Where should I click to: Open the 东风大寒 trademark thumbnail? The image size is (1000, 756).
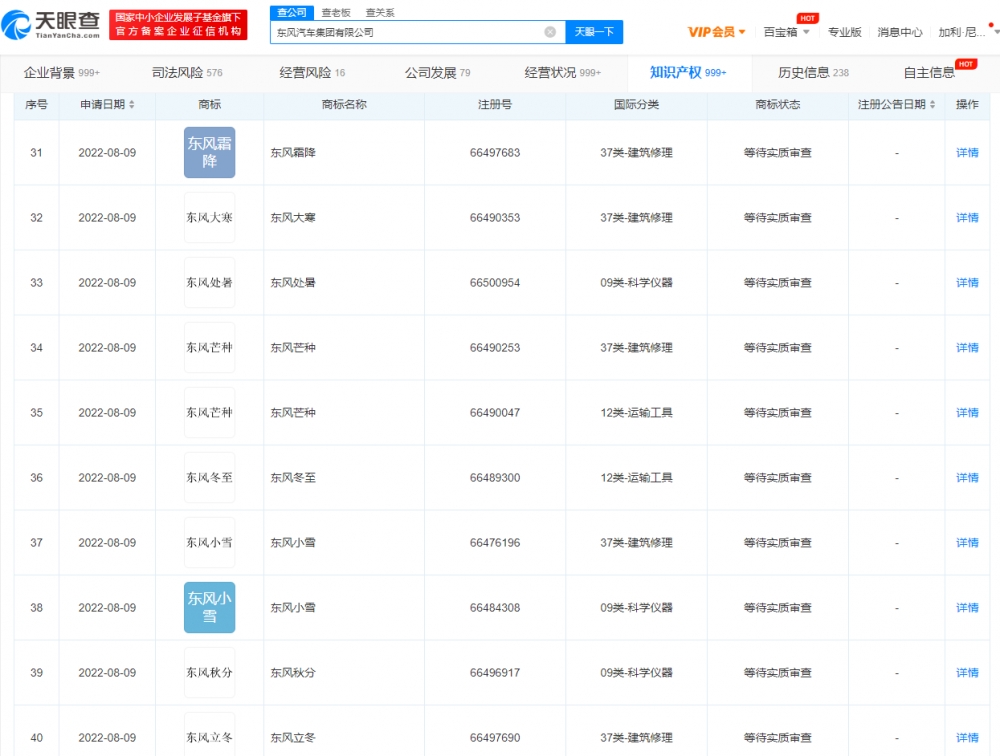click(209, 218)
